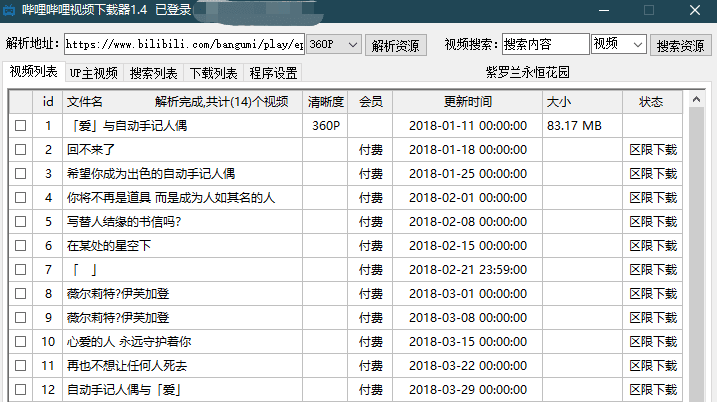The width and height of the screenshot is (717, 402).
Task: Click the 360P cell in row 1
Action: [326, 126]
